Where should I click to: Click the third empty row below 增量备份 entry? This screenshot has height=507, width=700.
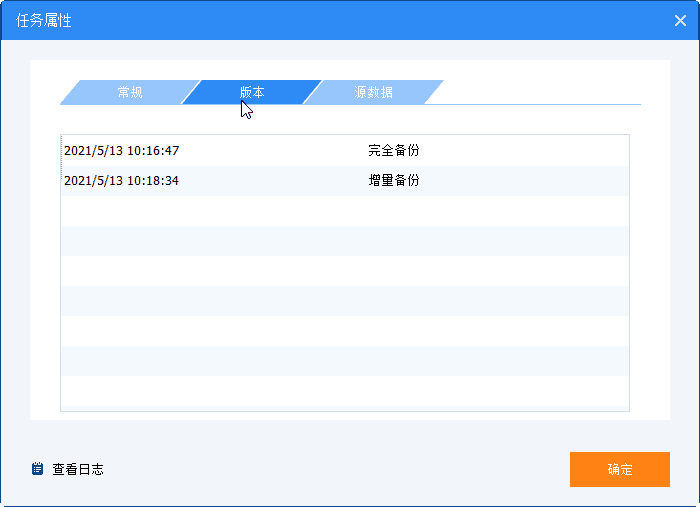[x=345, y=270]
